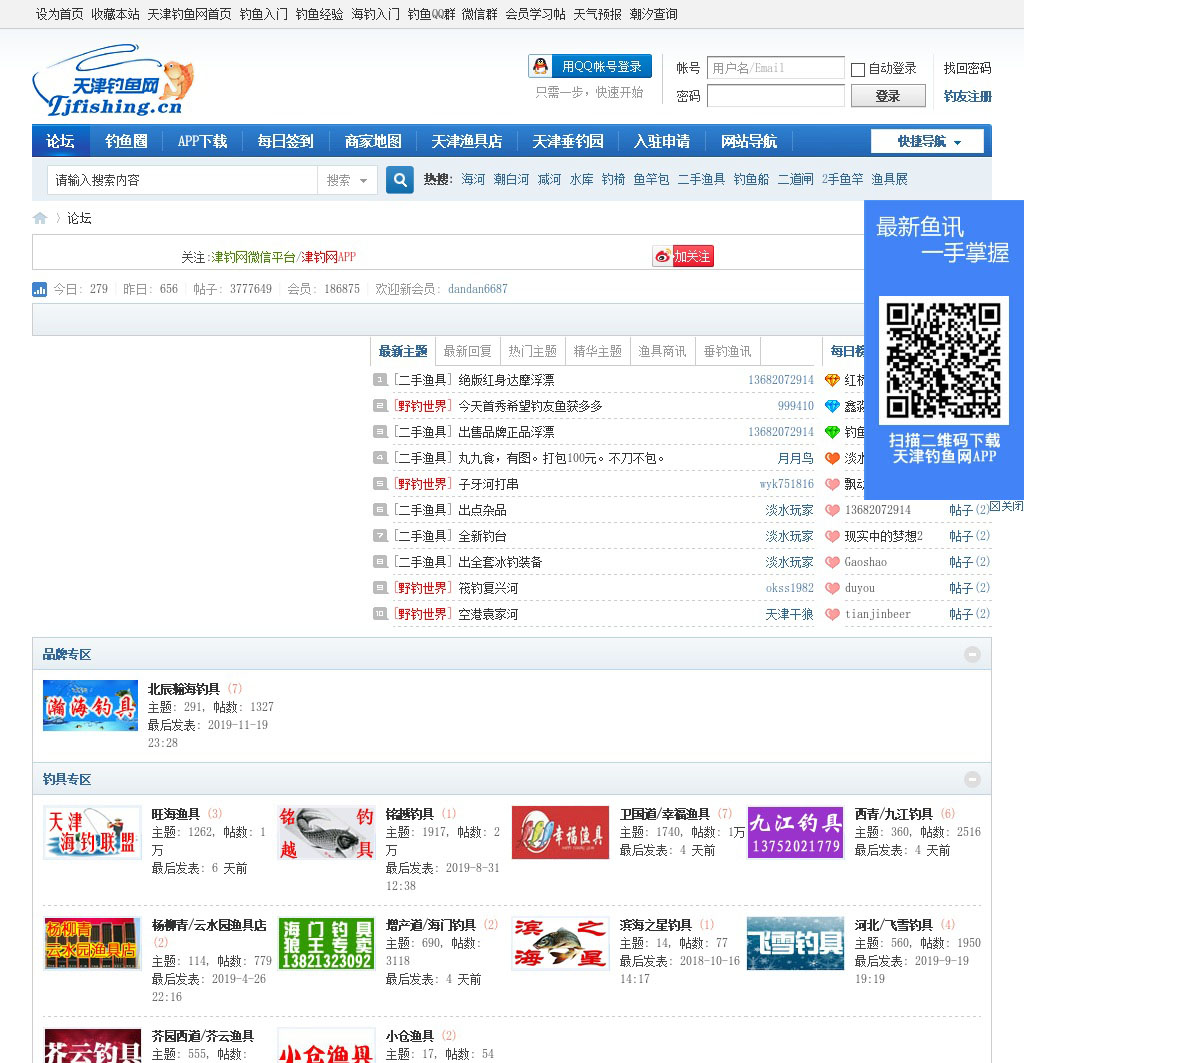Viewport: 1200px width, 1063px height.
Task: Click the QQ account login button
Action: click(x=590, y=67)
